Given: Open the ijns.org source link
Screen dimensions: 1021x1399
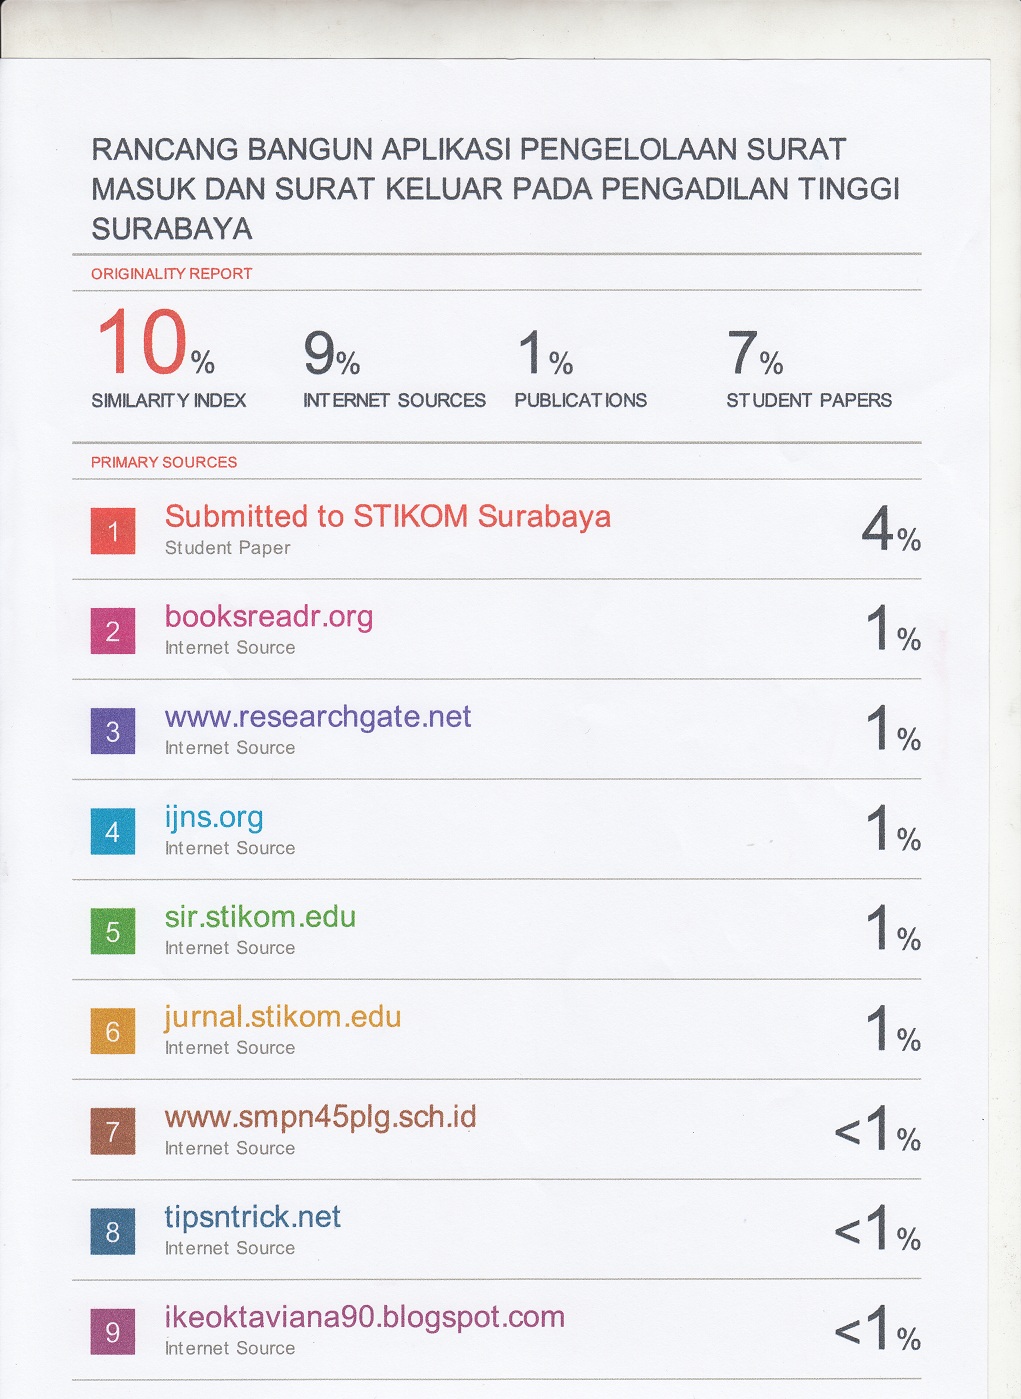Looking at the screenshot, I should (x=214, y=818).
